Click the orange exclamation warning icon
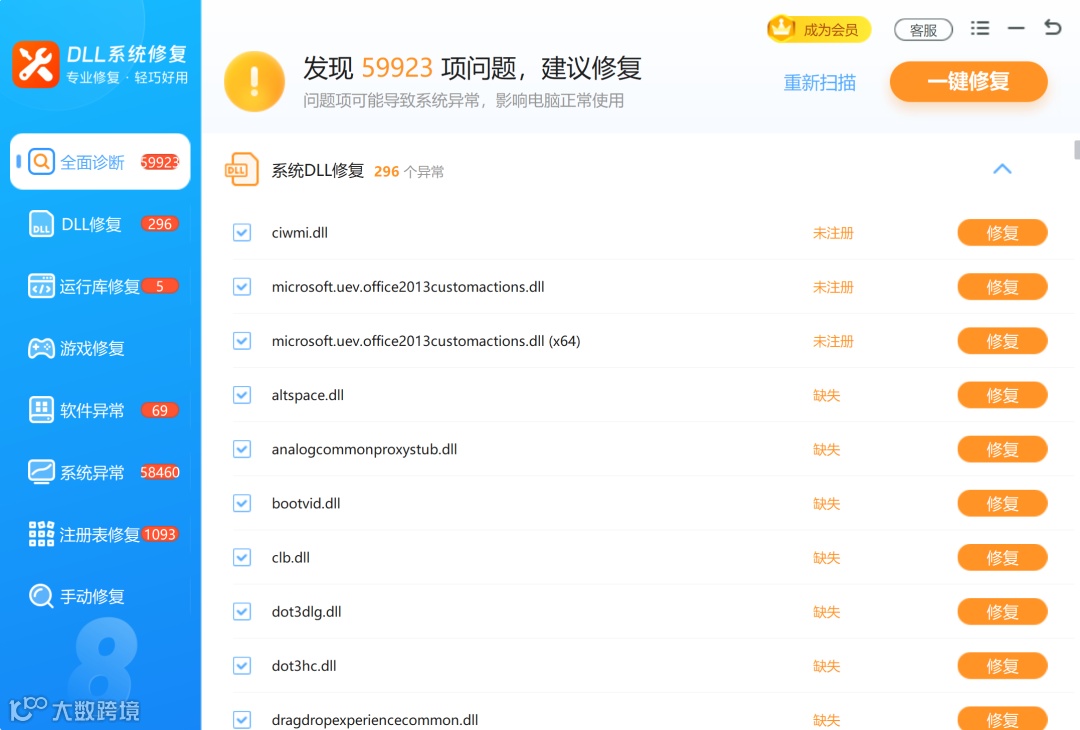The height and width of the screenshot is (730, 1080). (254, 81)
